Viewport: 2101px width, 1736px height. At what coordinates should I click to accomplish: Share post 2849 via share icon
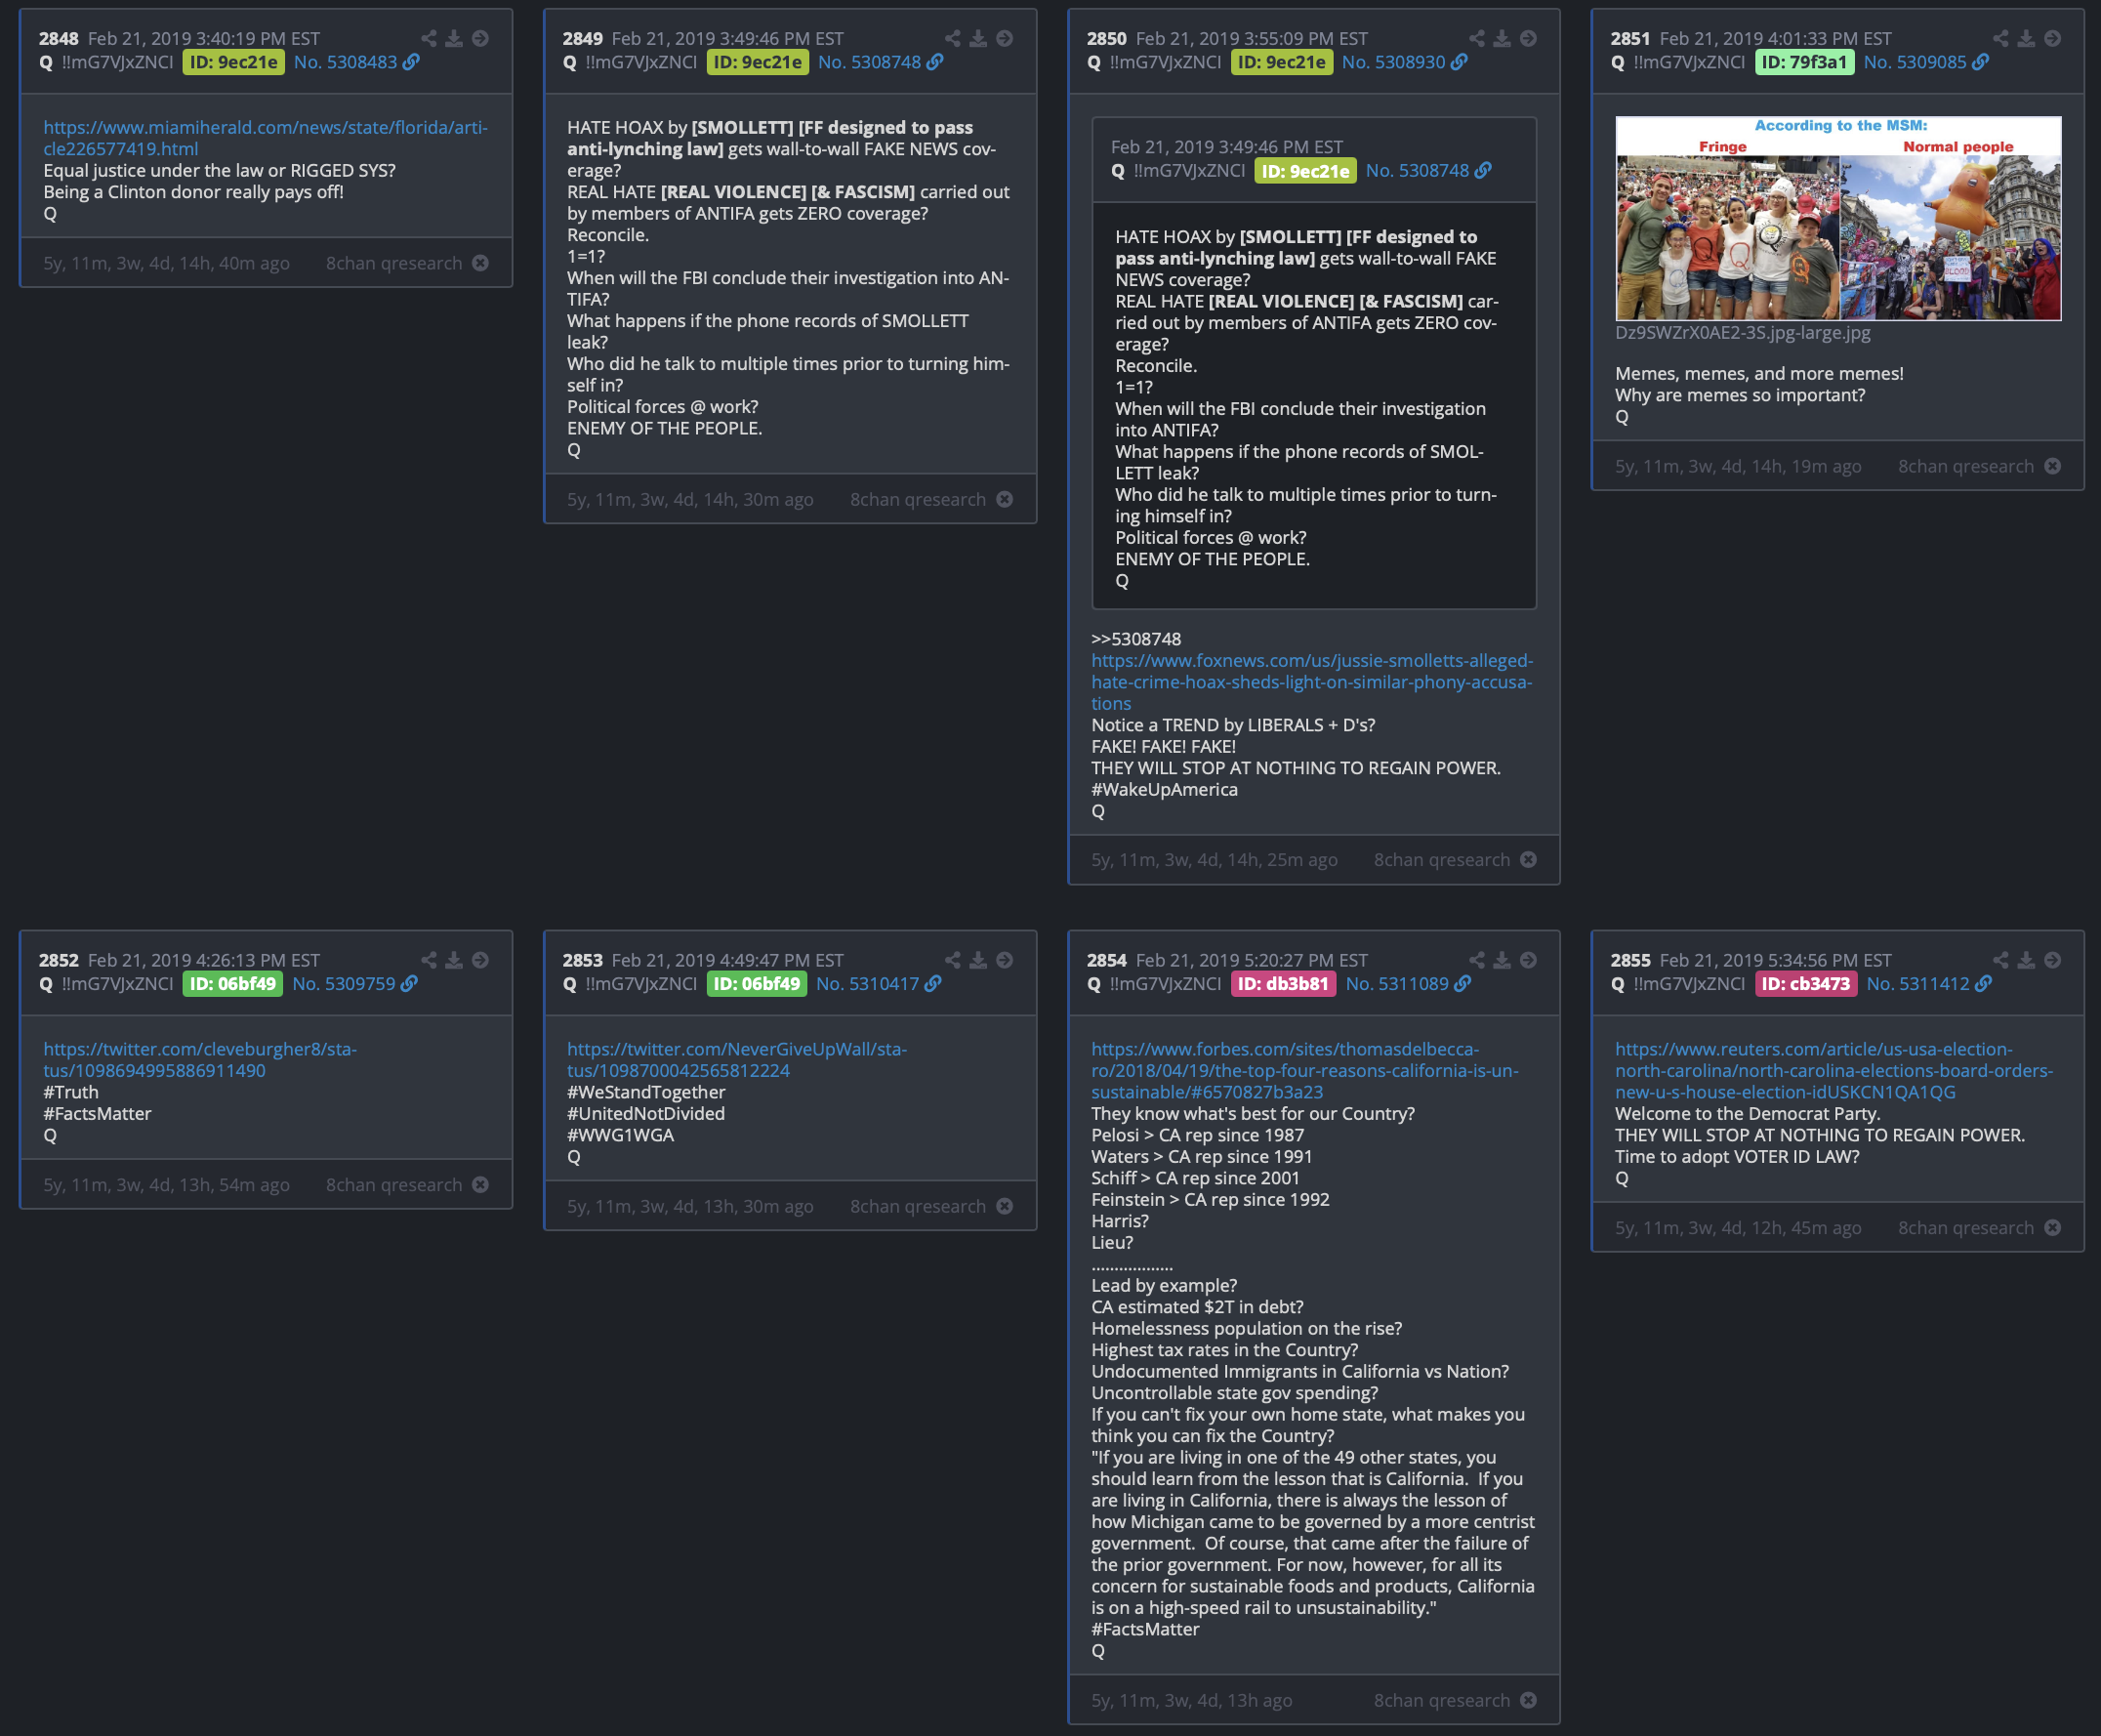tap(953, 38)
